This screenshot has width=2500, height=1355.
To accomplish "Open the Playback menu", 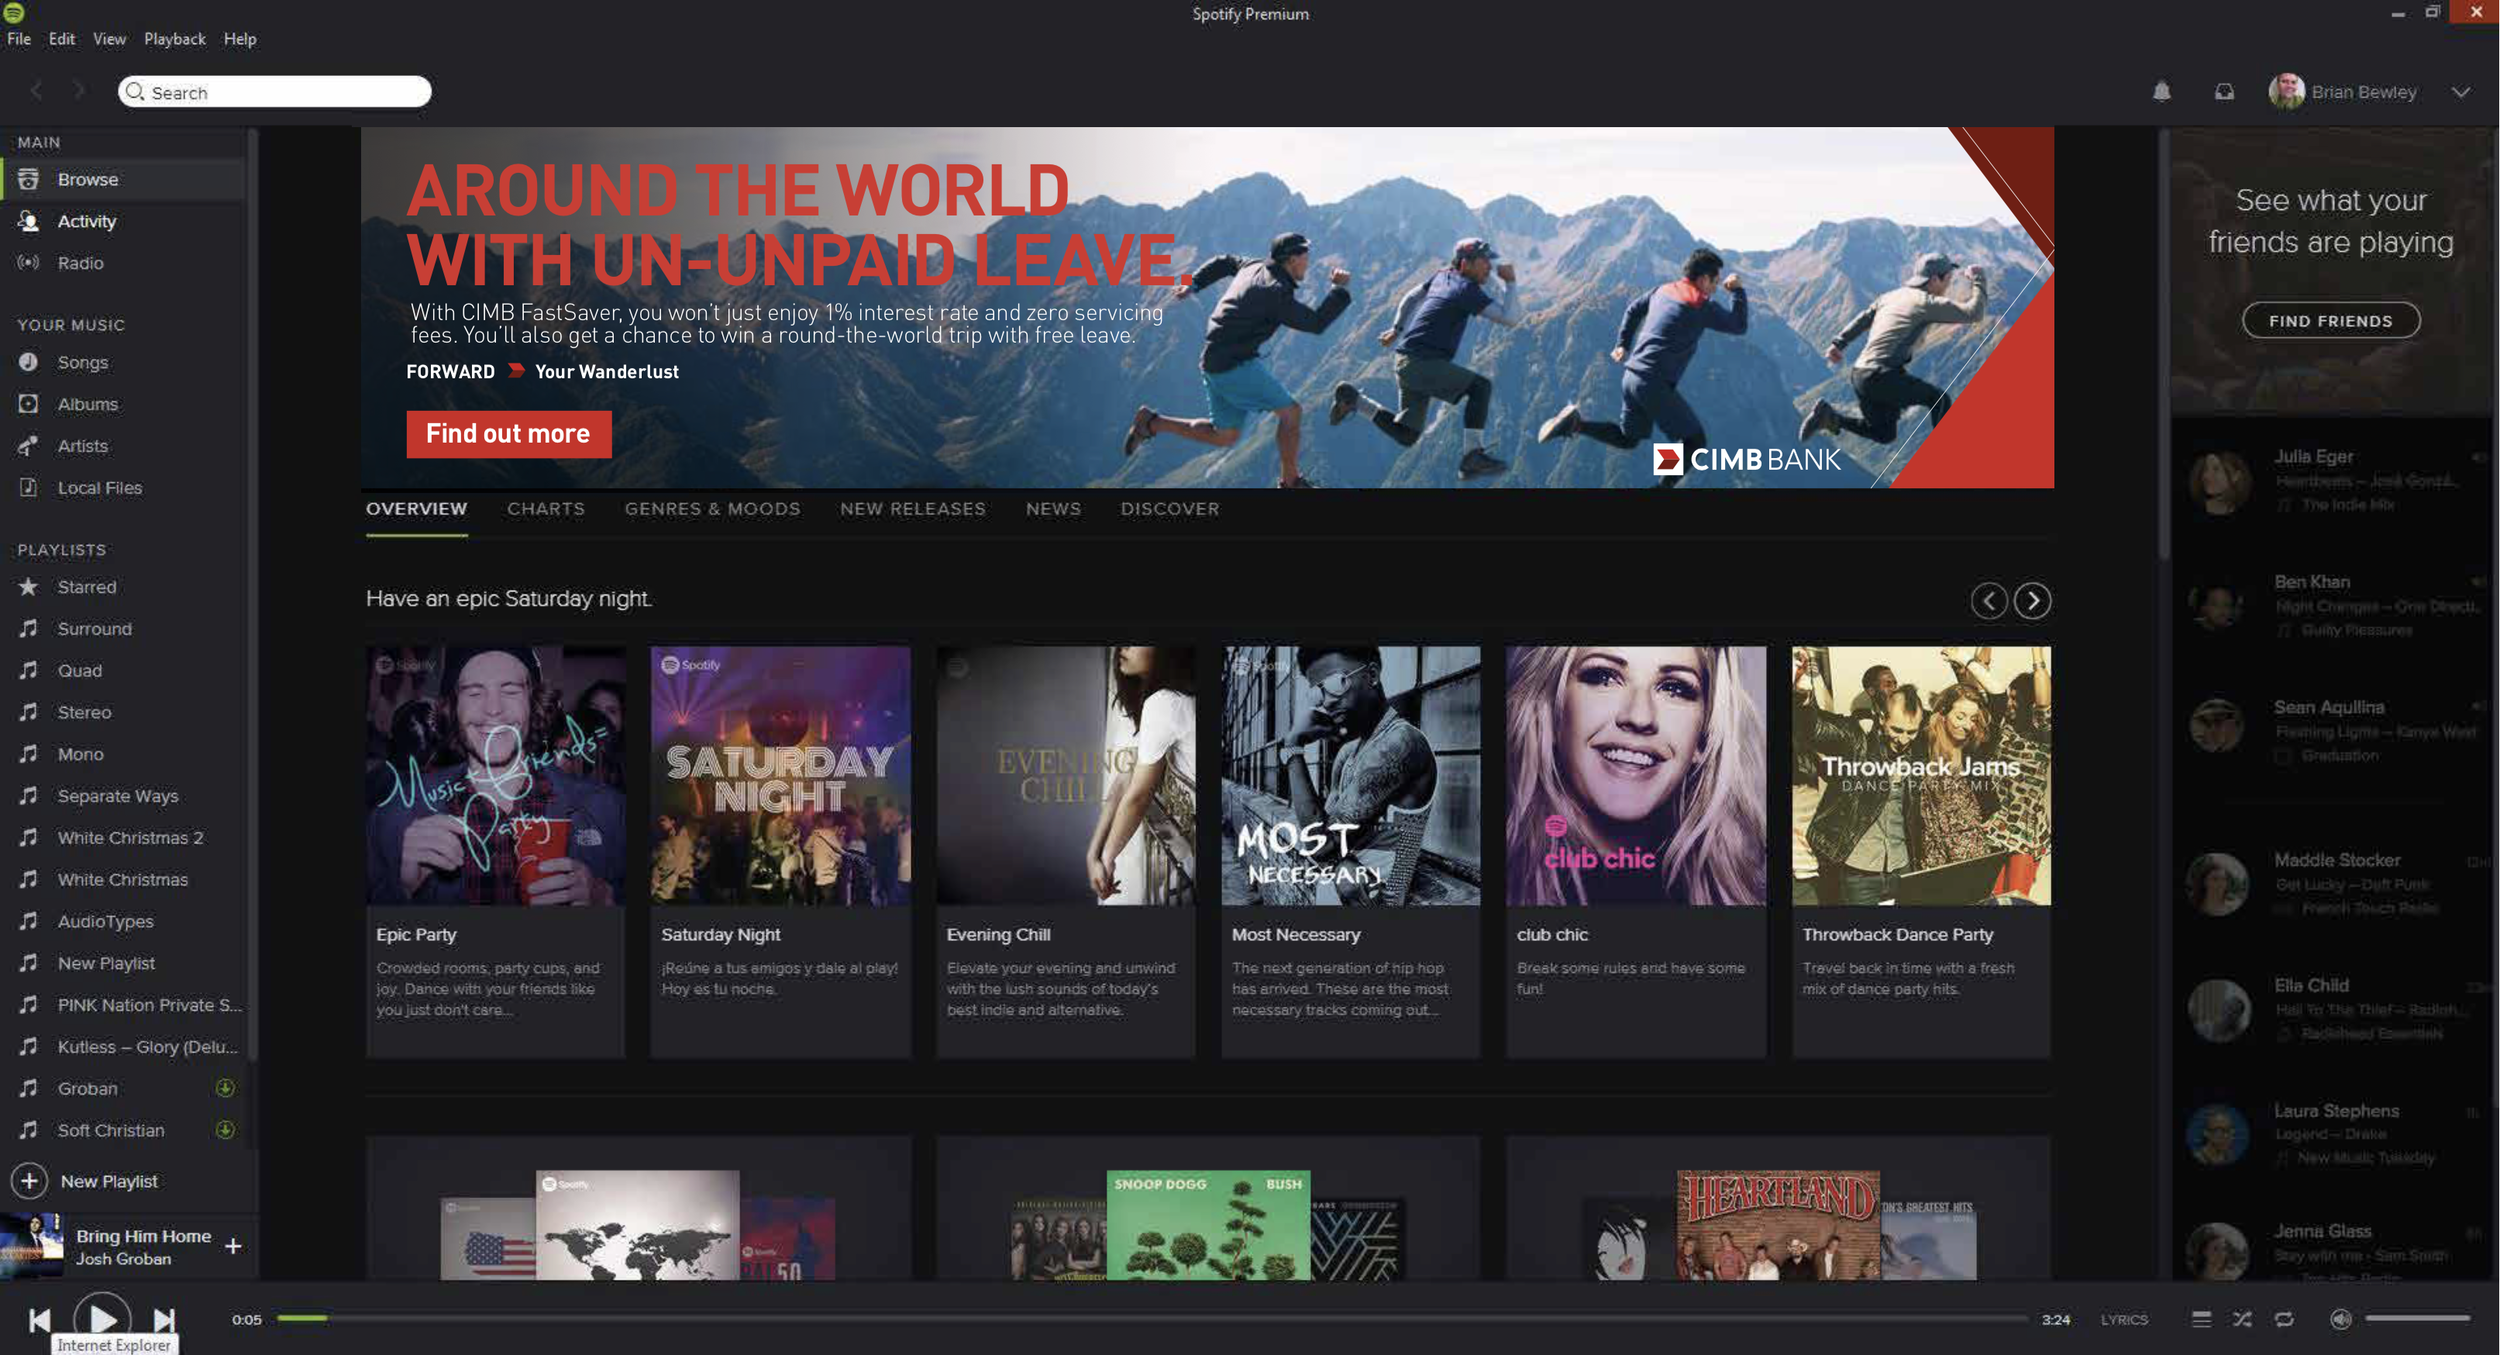I will point(174,39).
